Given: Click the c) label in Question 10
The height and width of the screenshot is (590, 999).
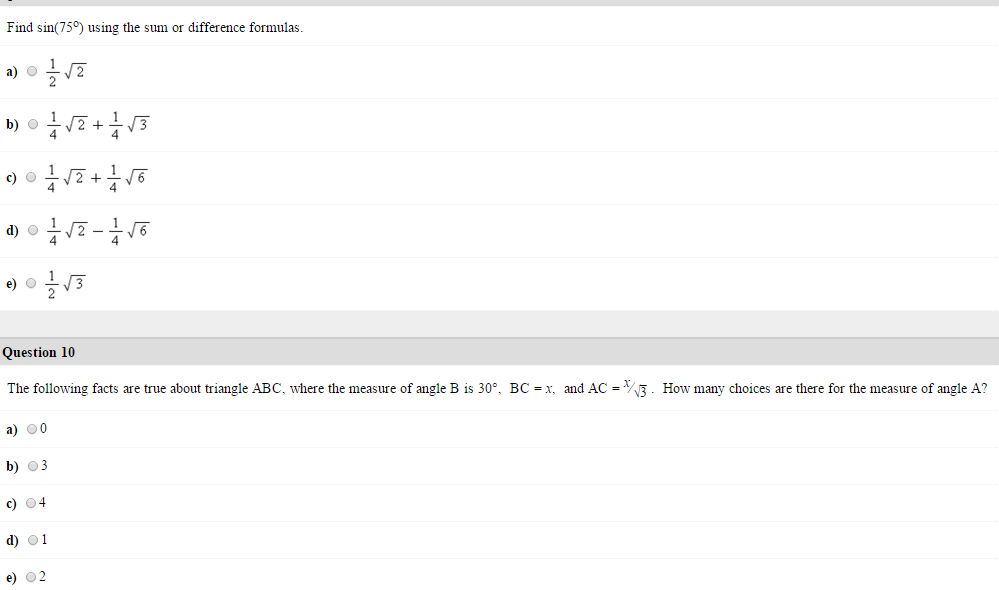Looking at the screenshot, I should (x=10, y=502).
